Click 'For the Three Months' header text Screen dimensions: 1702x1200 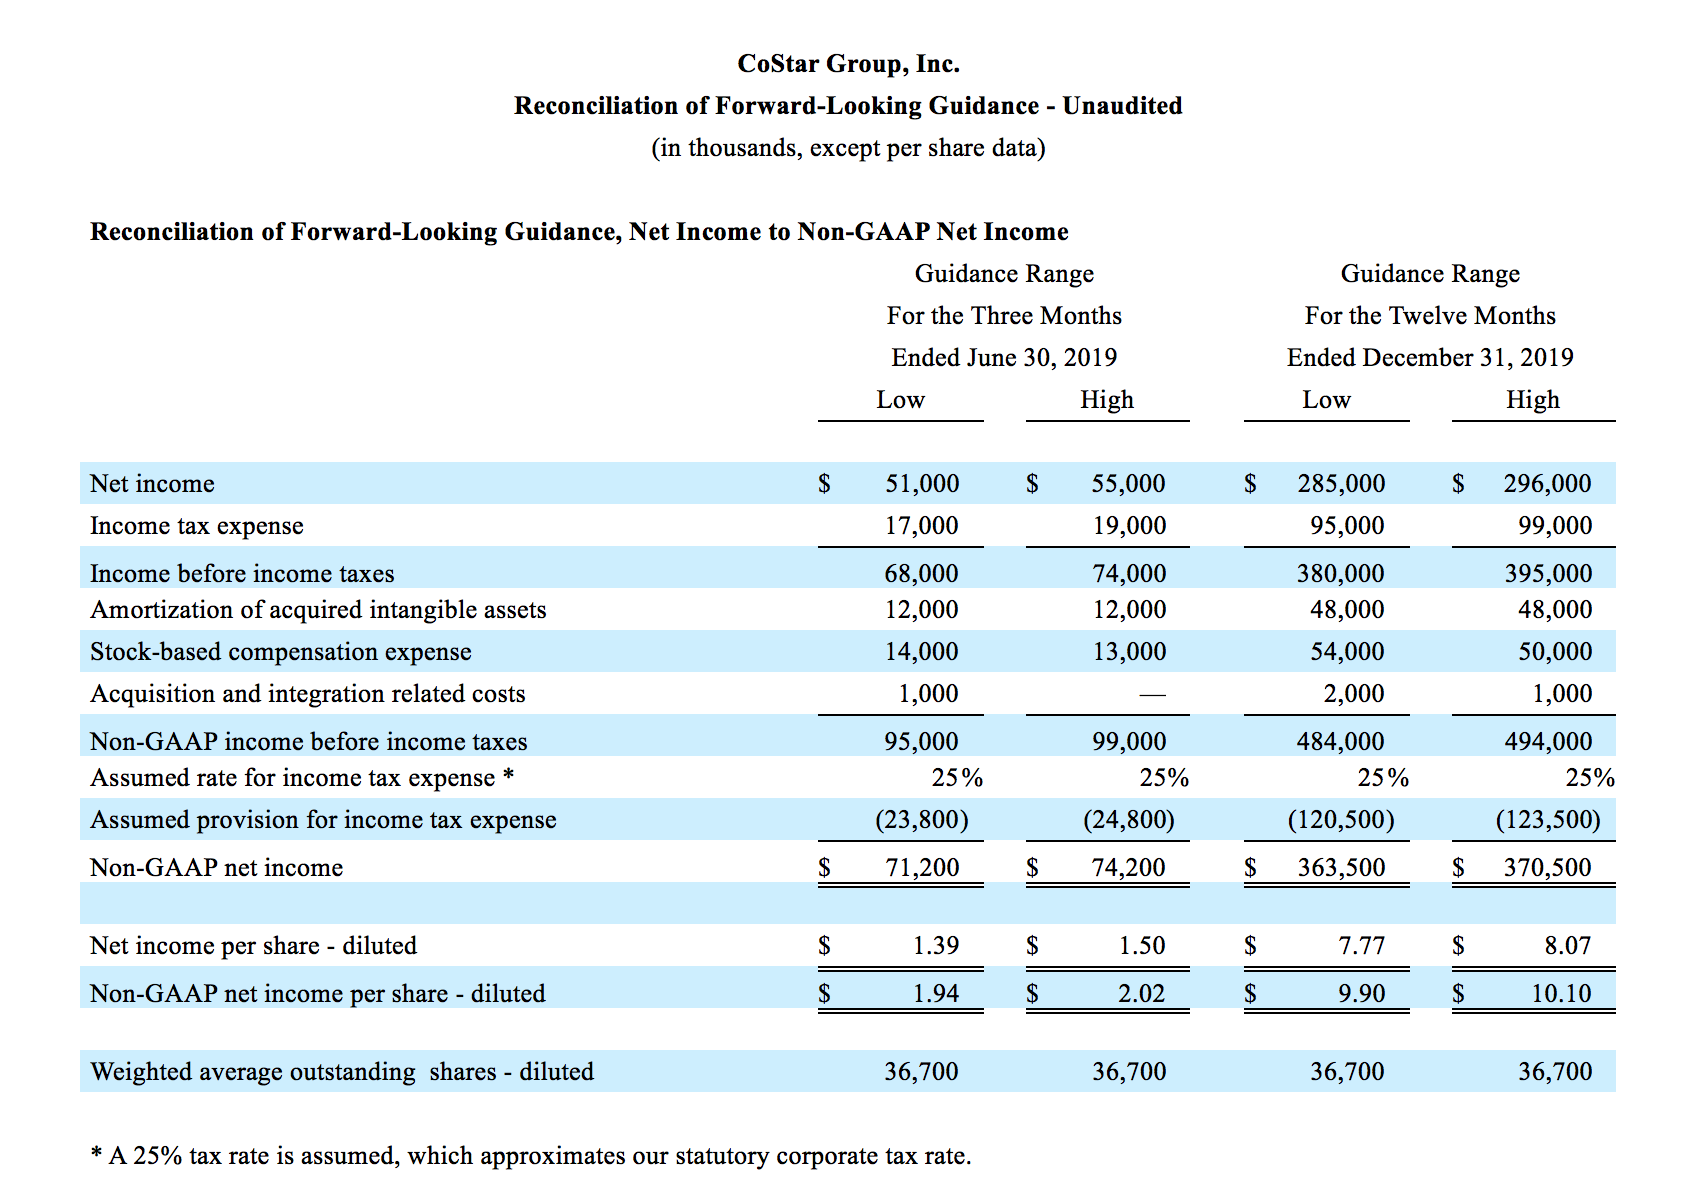point(1004,316)
